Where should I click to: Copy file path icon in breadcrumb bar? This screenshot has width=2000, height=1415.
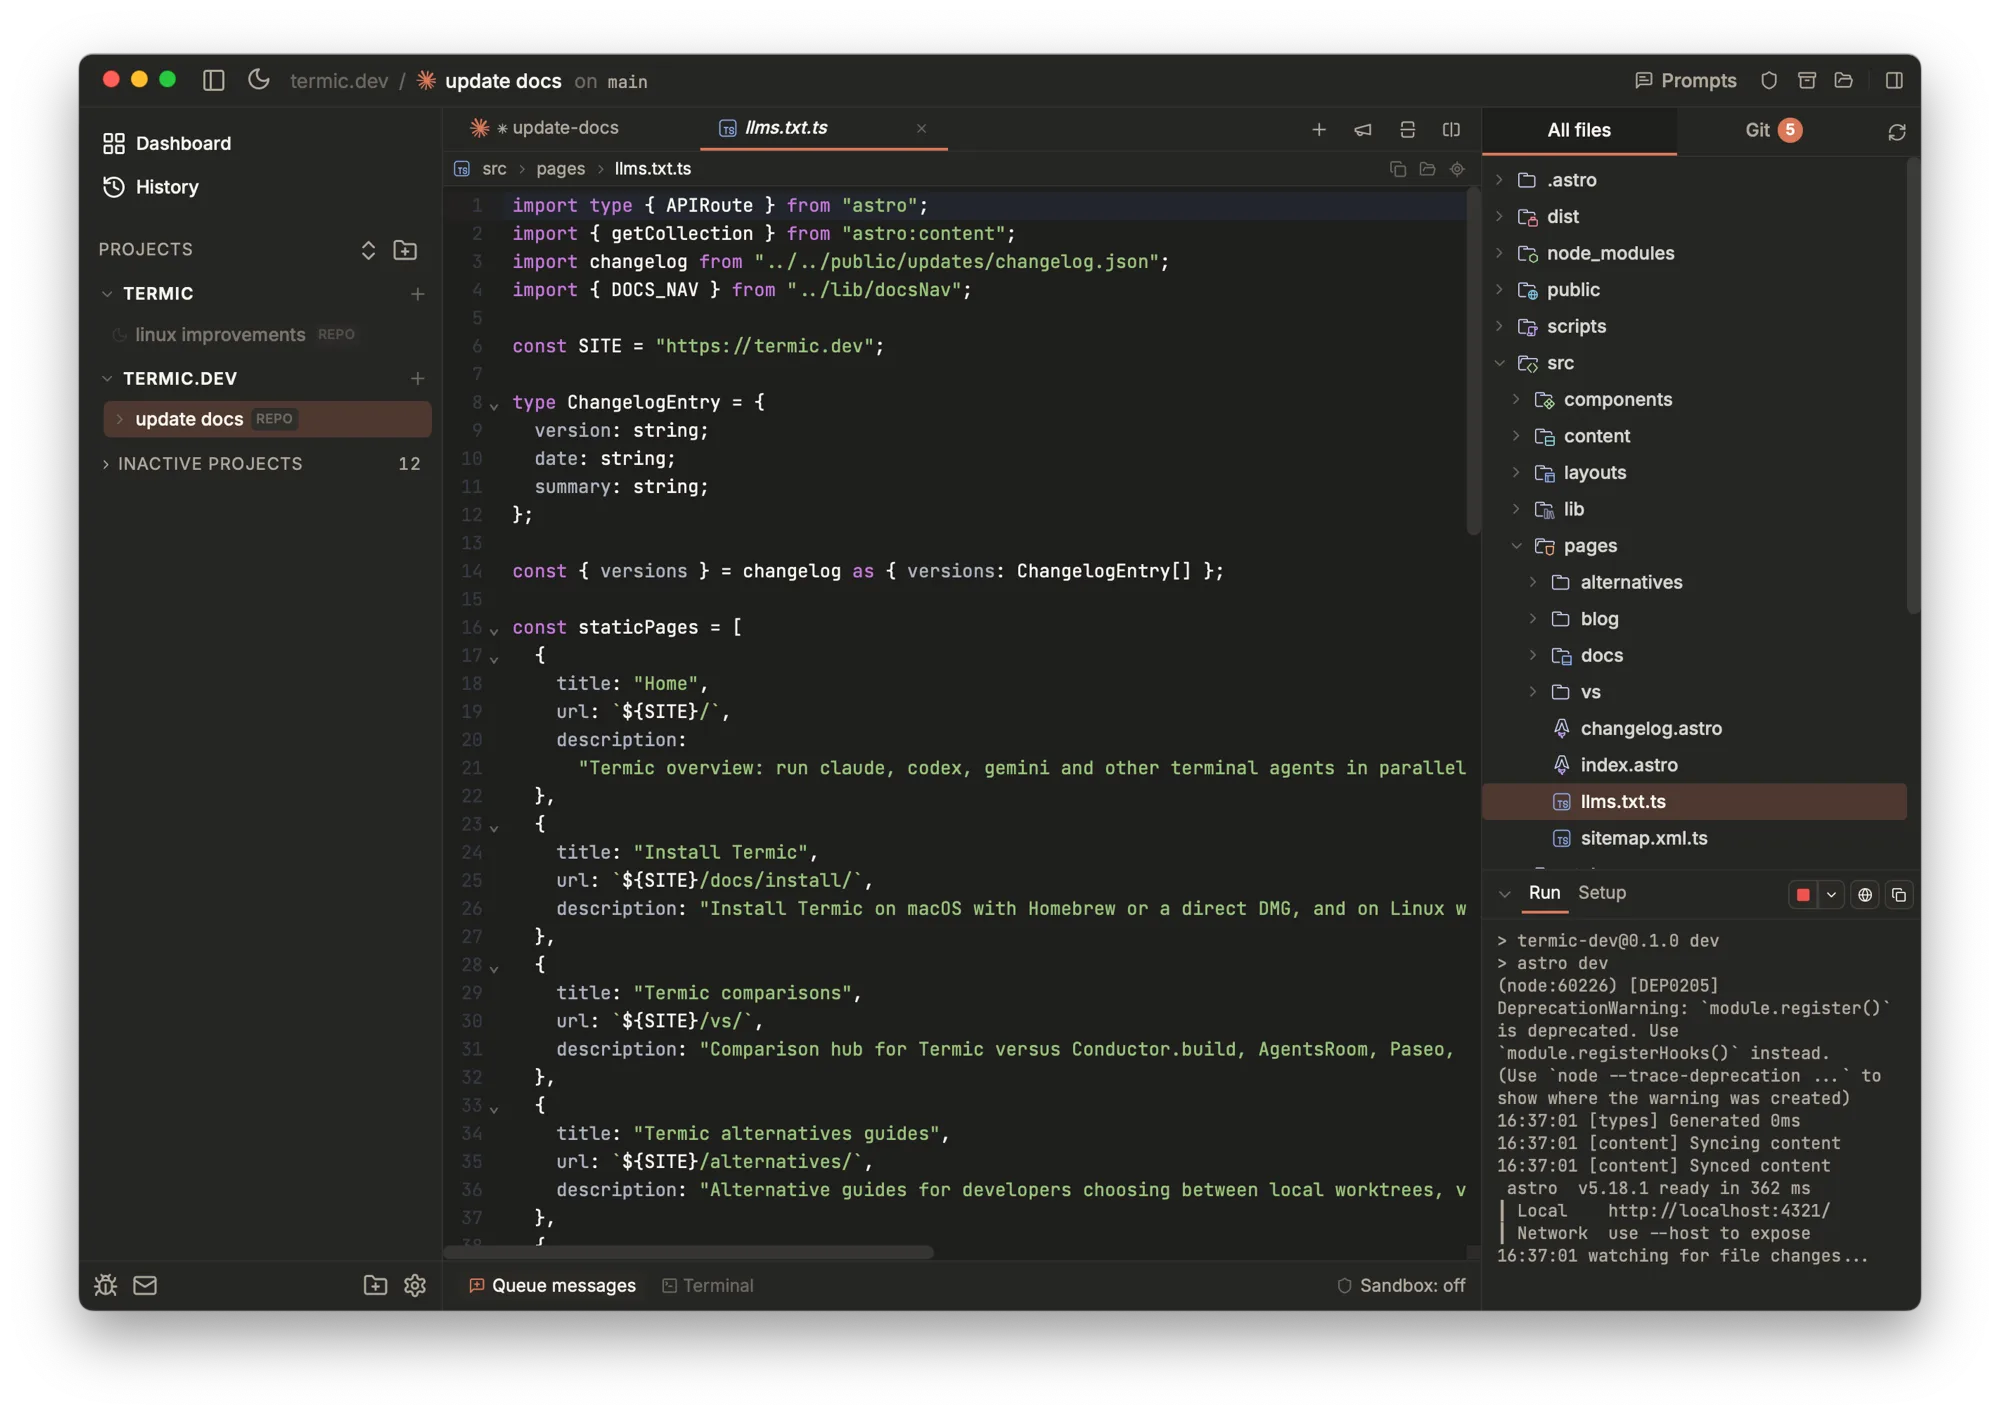click(x=1397, y=169)
